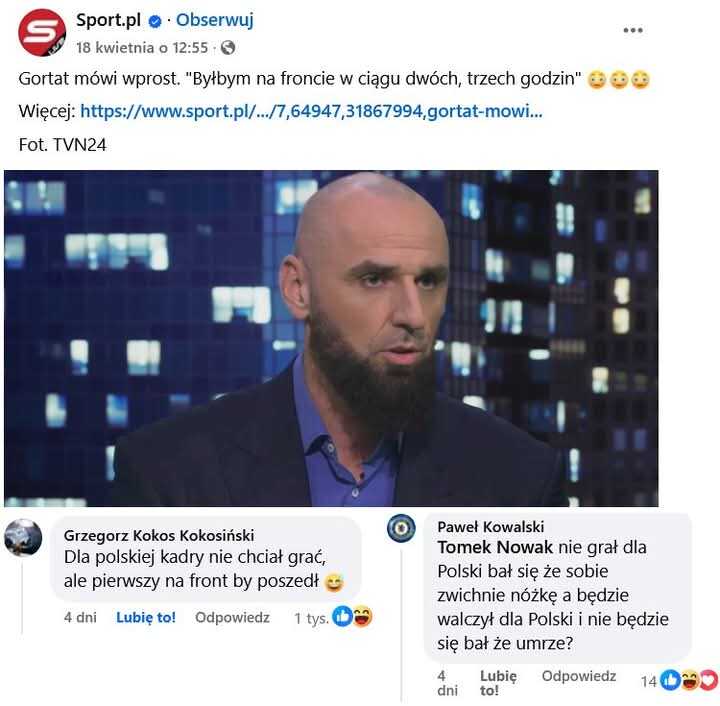View the Gortat TVN24 photo
The image size is (720, 706).
pyautogui.click(x=331, y=338)
